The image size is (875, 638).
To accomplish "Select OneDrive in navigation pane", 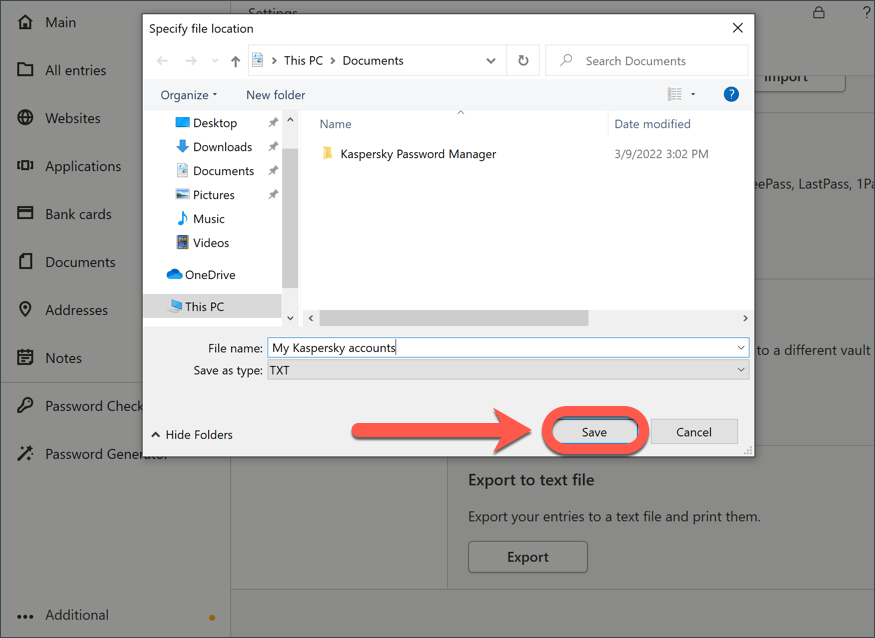I will pyautogui.click(x=201, y=275).
